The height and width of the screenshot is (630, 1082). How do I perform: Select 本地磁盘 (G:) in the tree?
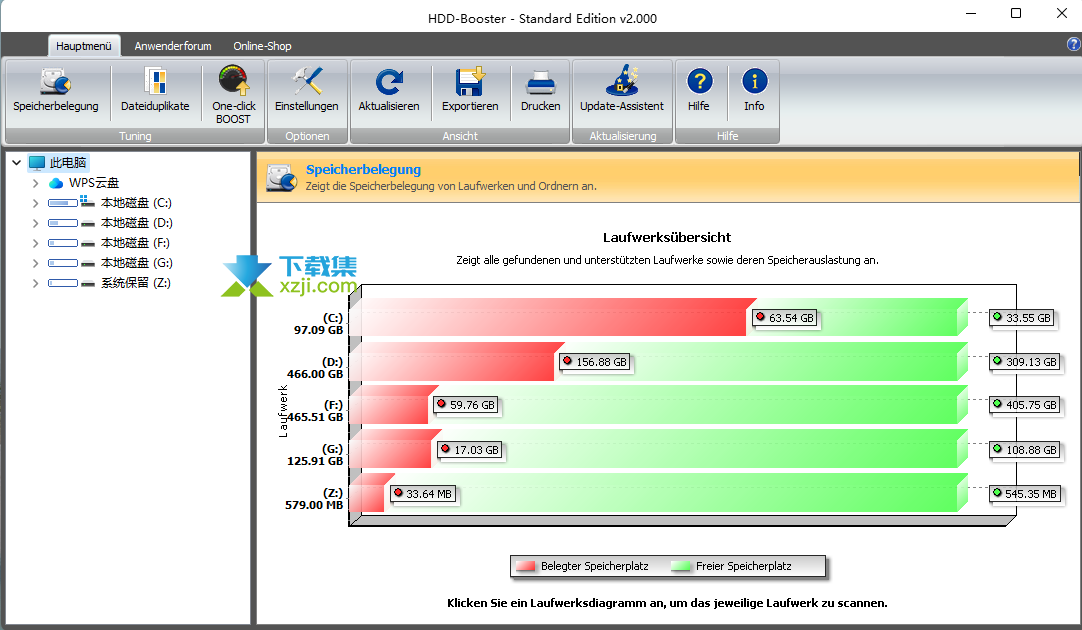137,263
